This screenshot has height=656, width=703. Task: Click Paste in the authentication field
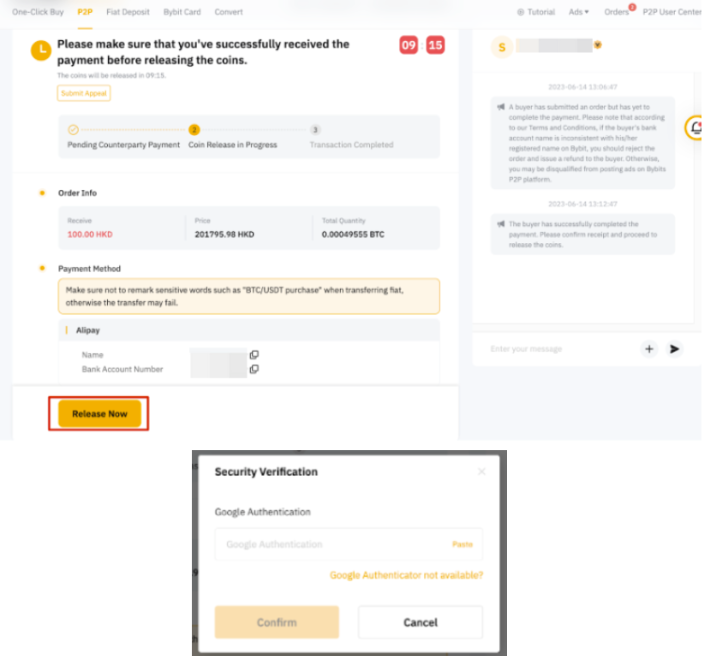click(x=462, y=544)
